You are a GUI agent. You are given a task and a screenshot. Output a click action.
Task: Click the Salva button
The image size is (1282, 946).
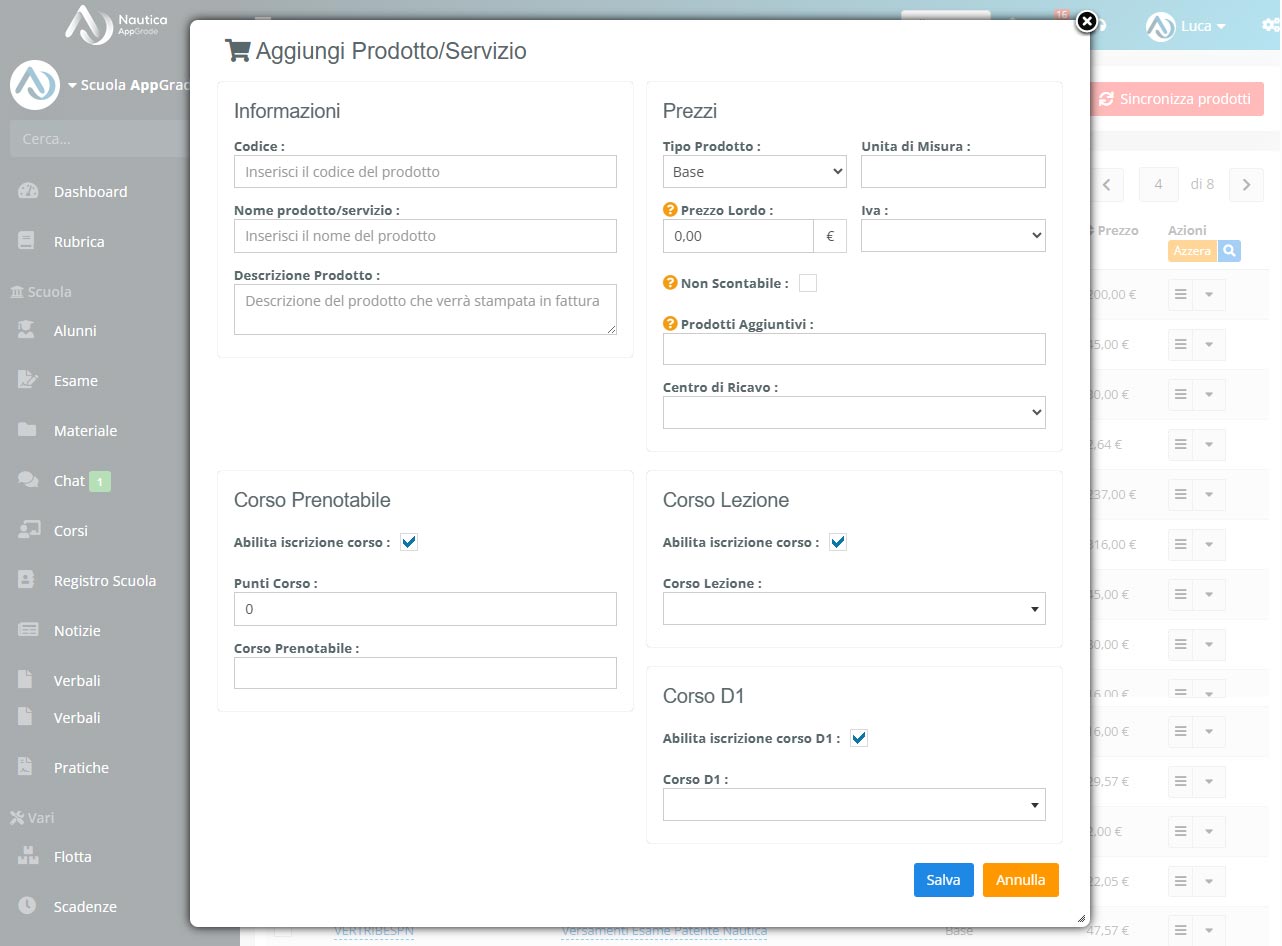pos(943,880)
